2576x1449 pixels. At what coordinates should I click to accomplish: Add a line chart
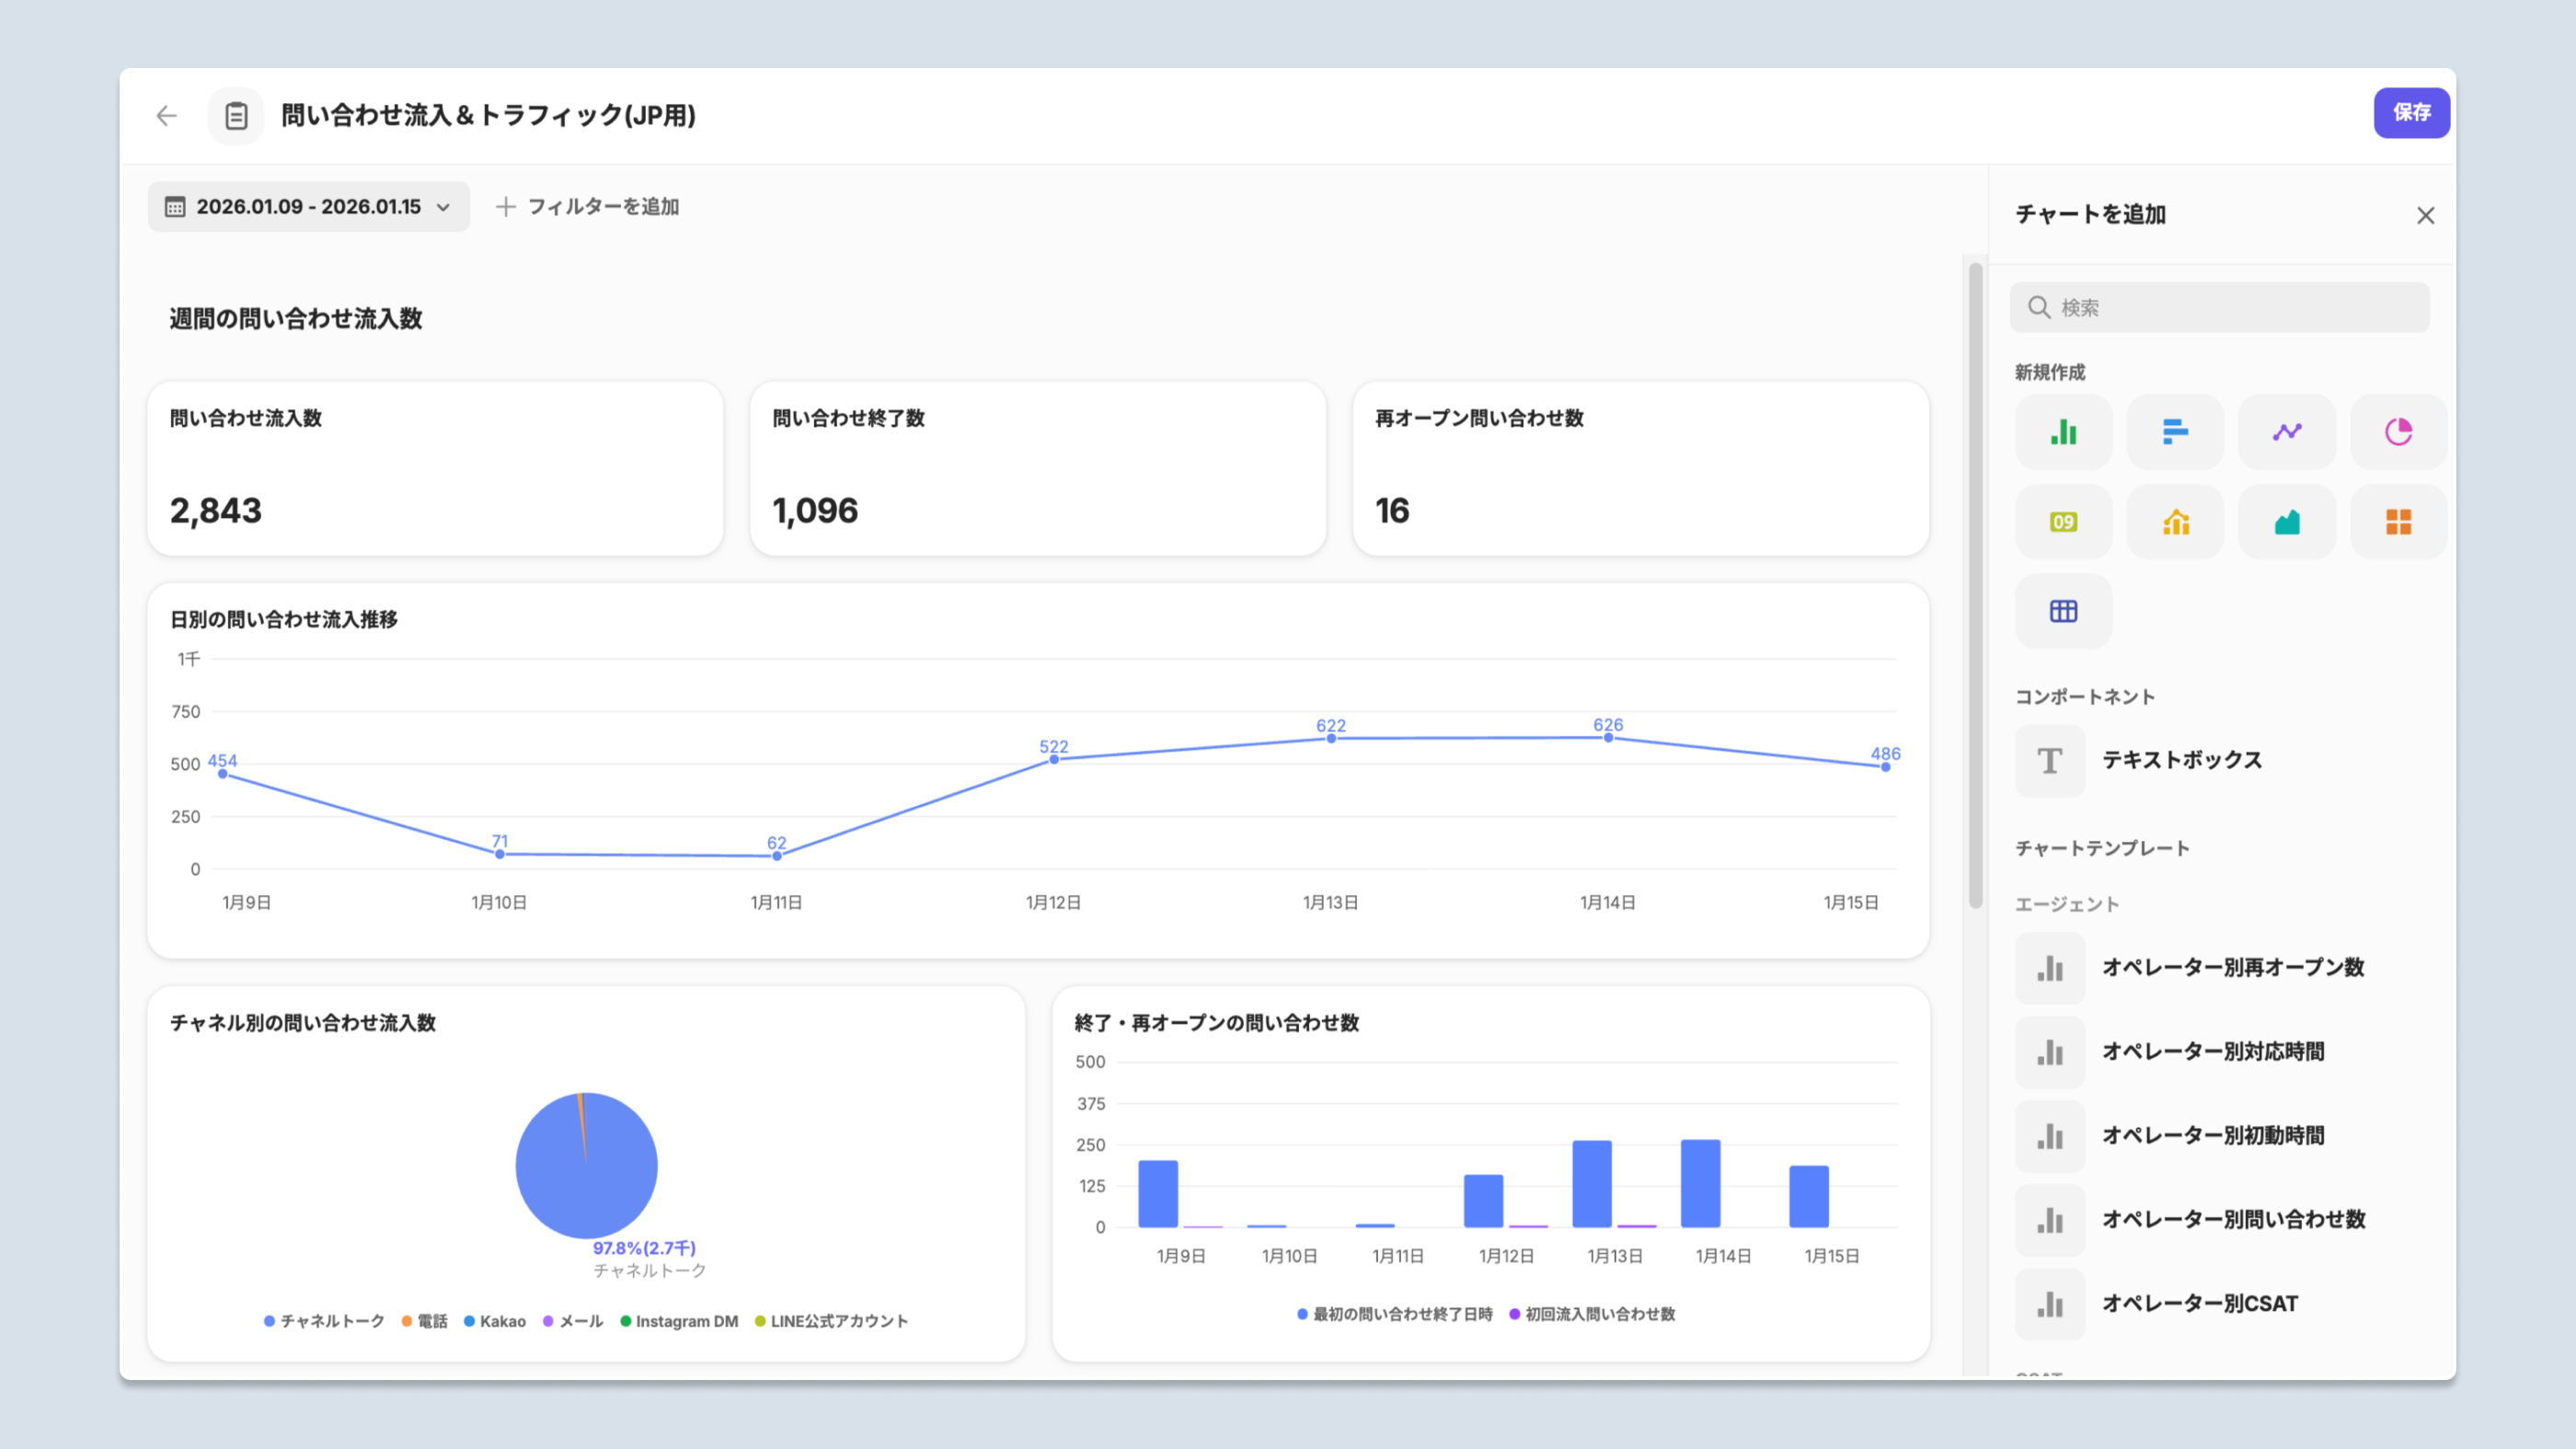(x=2287, y=432)
